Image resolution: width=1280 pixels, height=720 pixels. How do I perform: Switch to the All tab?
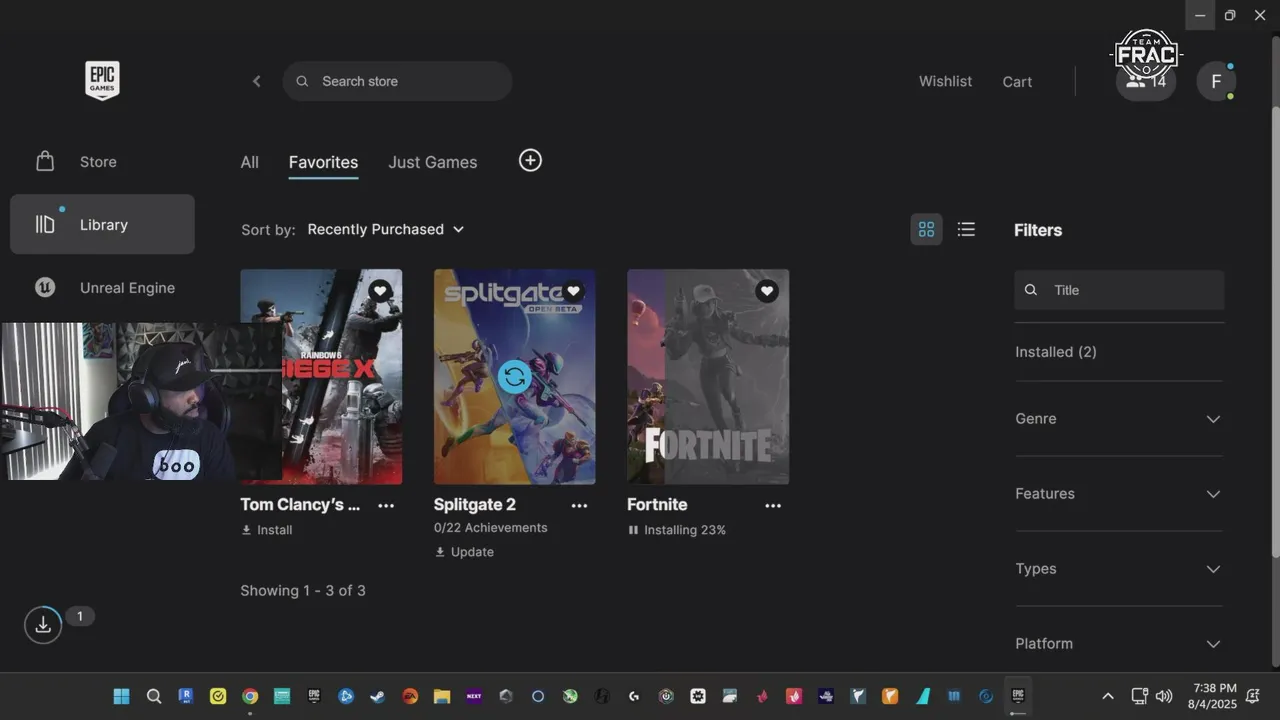pyautogui.click(x=249, y=162)
